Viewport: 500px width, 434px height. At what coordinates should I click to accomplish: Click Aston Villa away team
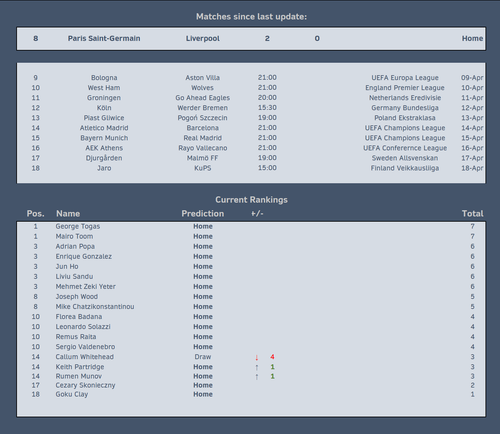click(203, 78)
